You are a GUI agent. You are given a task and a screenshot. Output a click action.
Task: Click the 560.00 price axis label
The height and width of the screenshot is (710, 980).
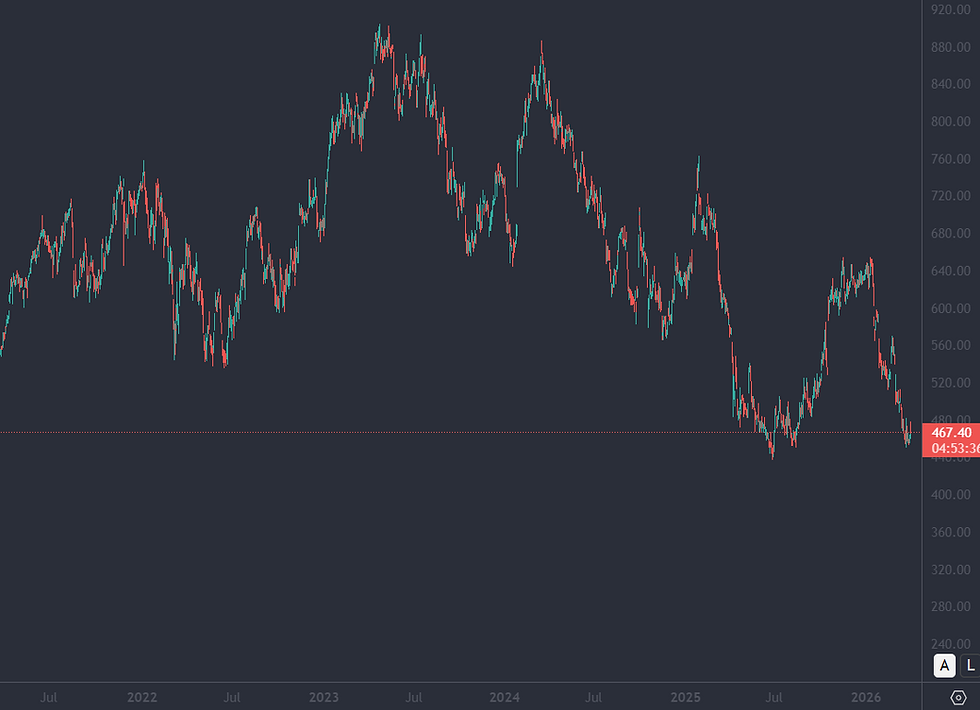[x=951, y=345]
